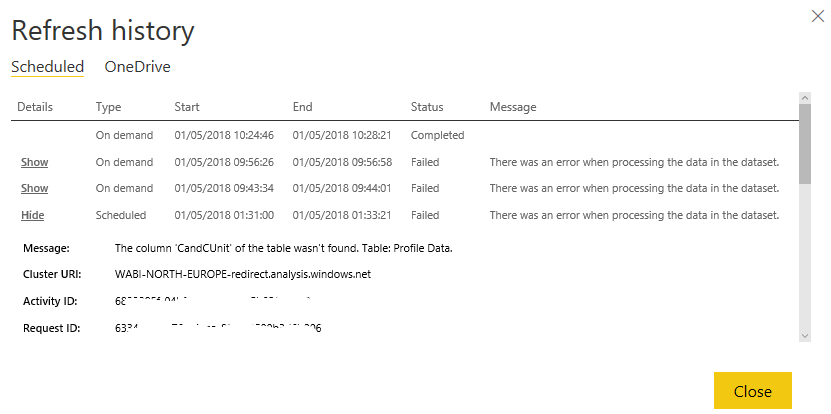The width and height of the screenshot is (831, 414).
Task: Click the Status column header
Action: pyautogui.click(x=427, y=107)
